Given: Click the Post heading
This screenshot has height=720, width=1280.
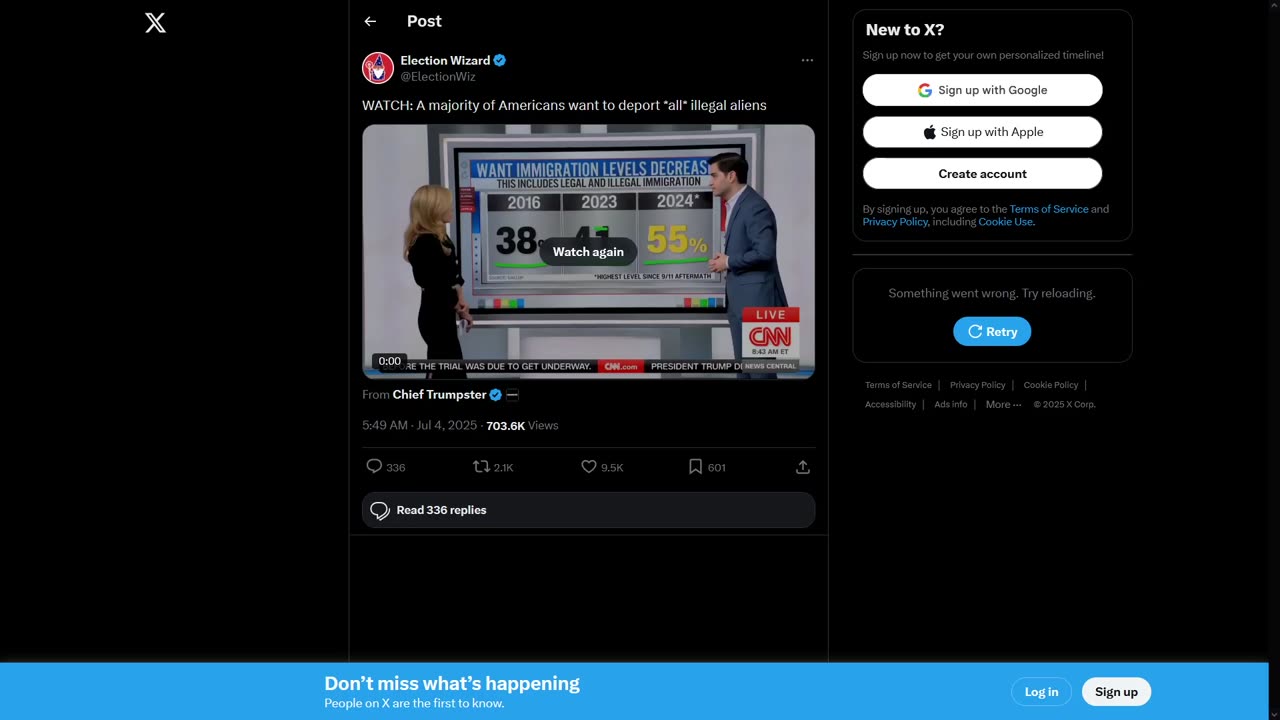Looking at the screenshot, I should pos(424,21).
